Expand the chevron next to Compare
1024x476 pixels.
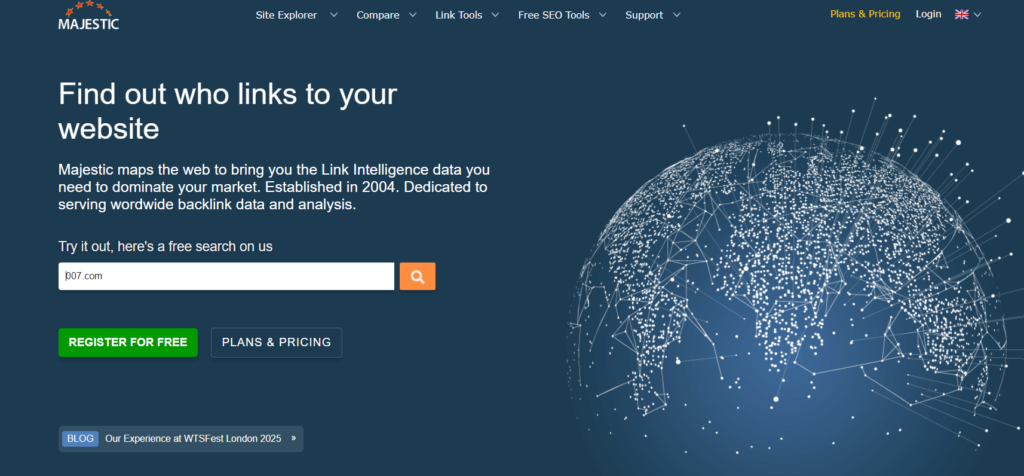coord(412,15)
